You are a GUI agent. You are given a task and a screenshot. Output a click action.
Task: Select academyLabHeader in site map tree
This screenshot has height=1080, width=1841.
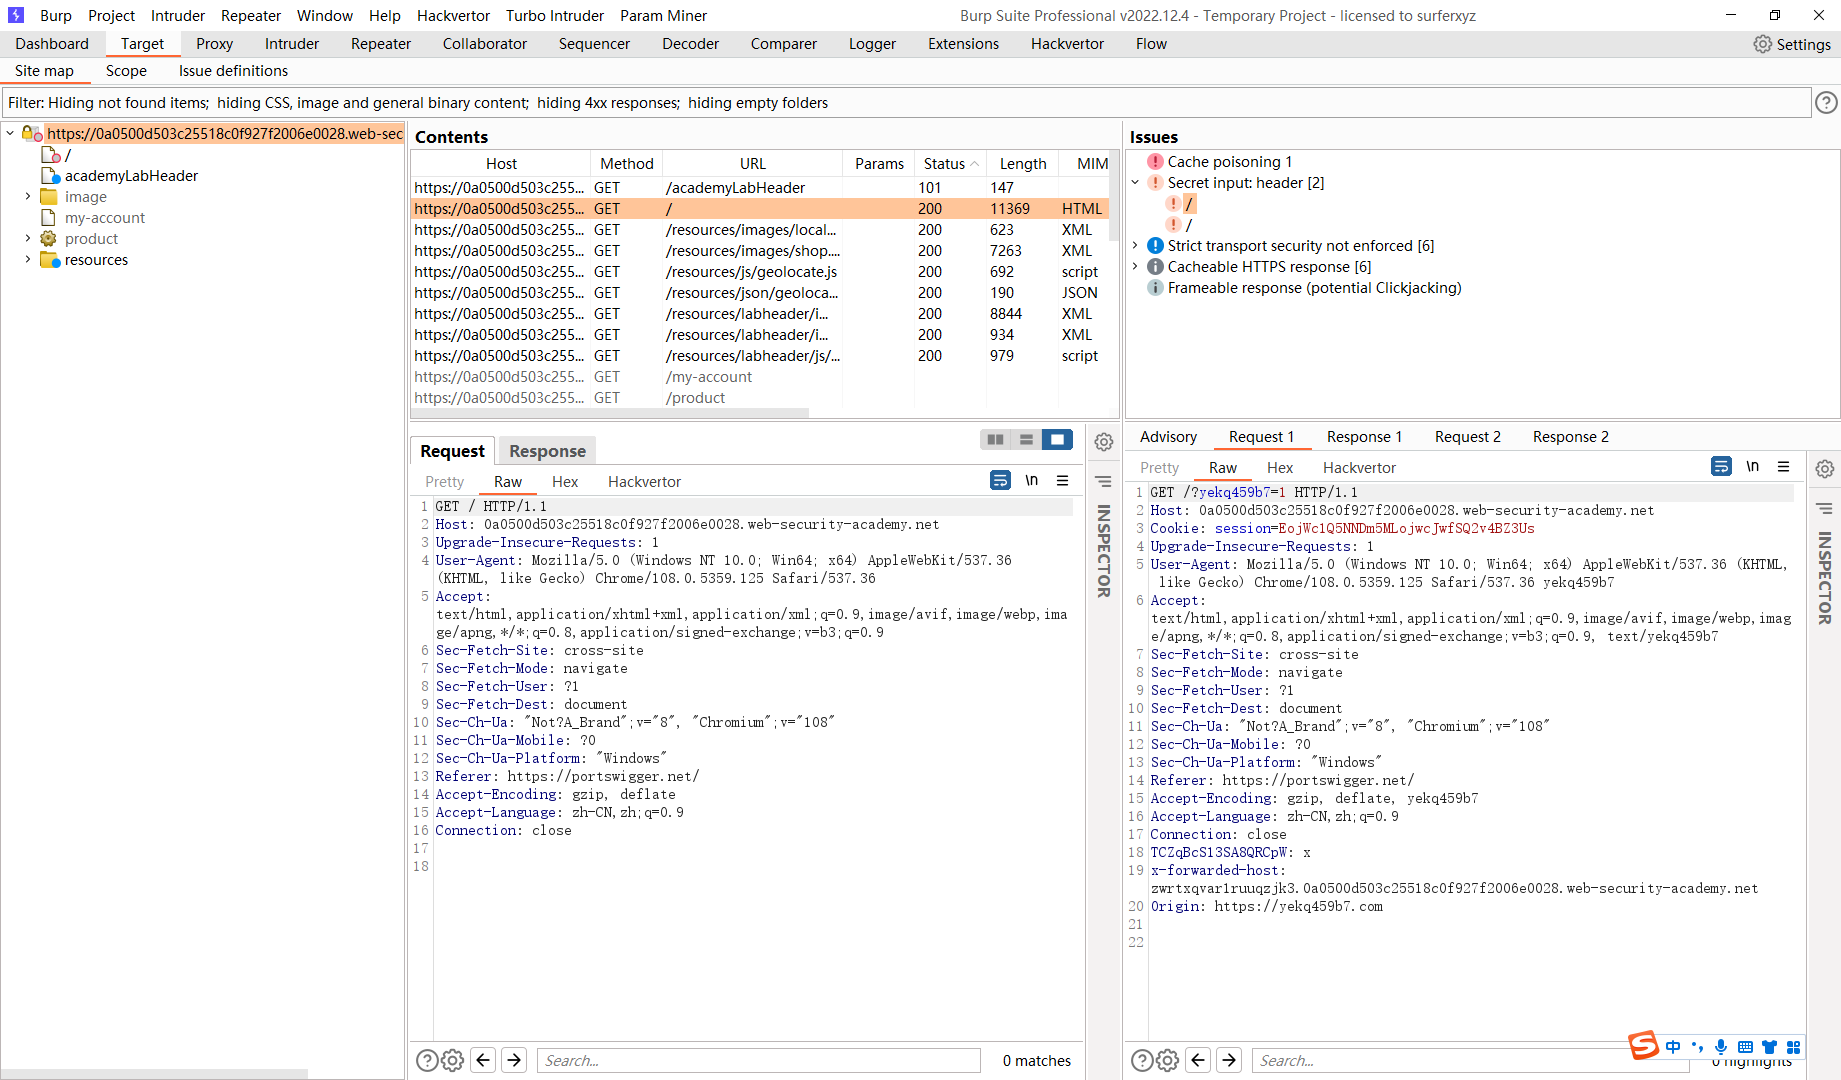[131, 176]
